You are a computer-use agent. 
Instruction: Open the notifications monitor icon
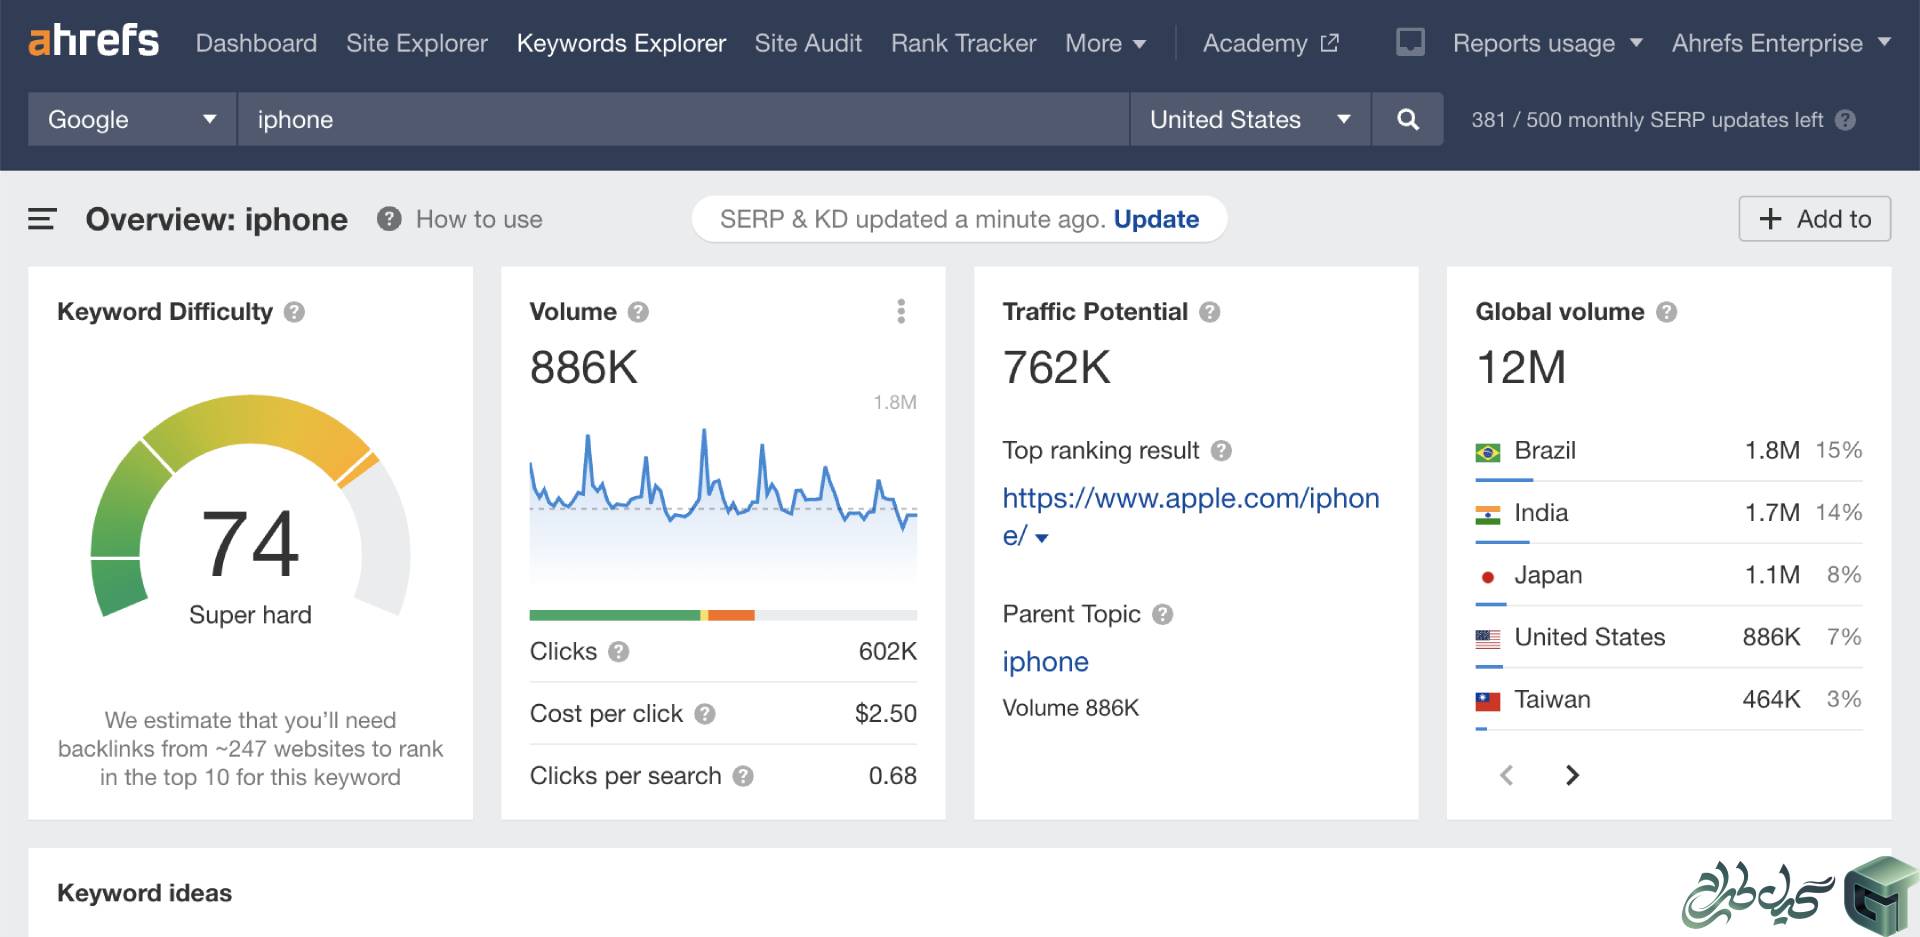click(x=1410, y=42)
